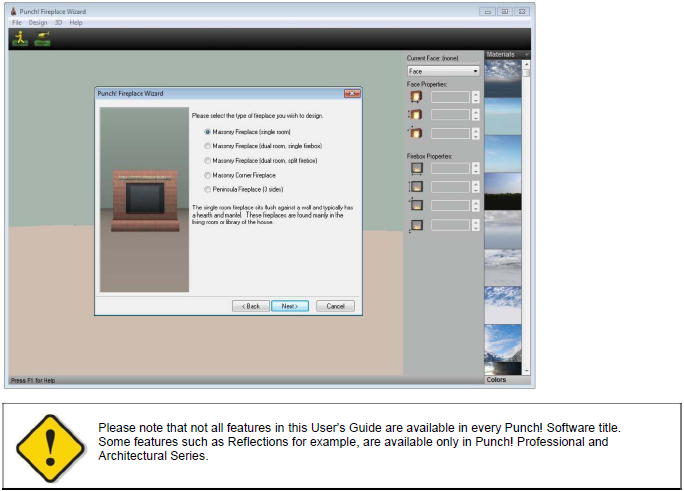Increase the face height spinner value

[x=475, y=112]
